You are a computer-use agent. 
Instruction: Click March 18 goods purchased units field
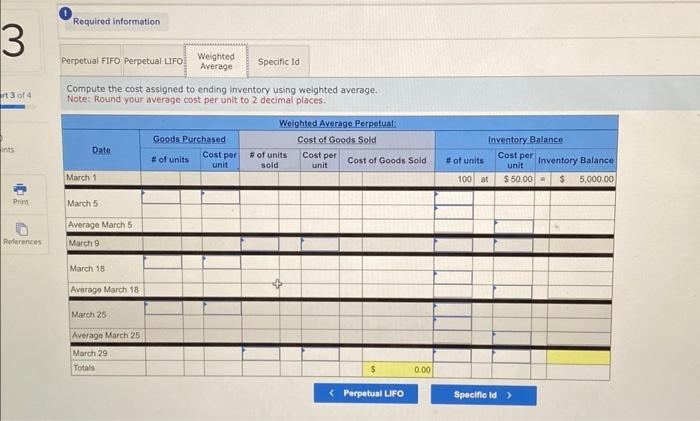point(162,262)
